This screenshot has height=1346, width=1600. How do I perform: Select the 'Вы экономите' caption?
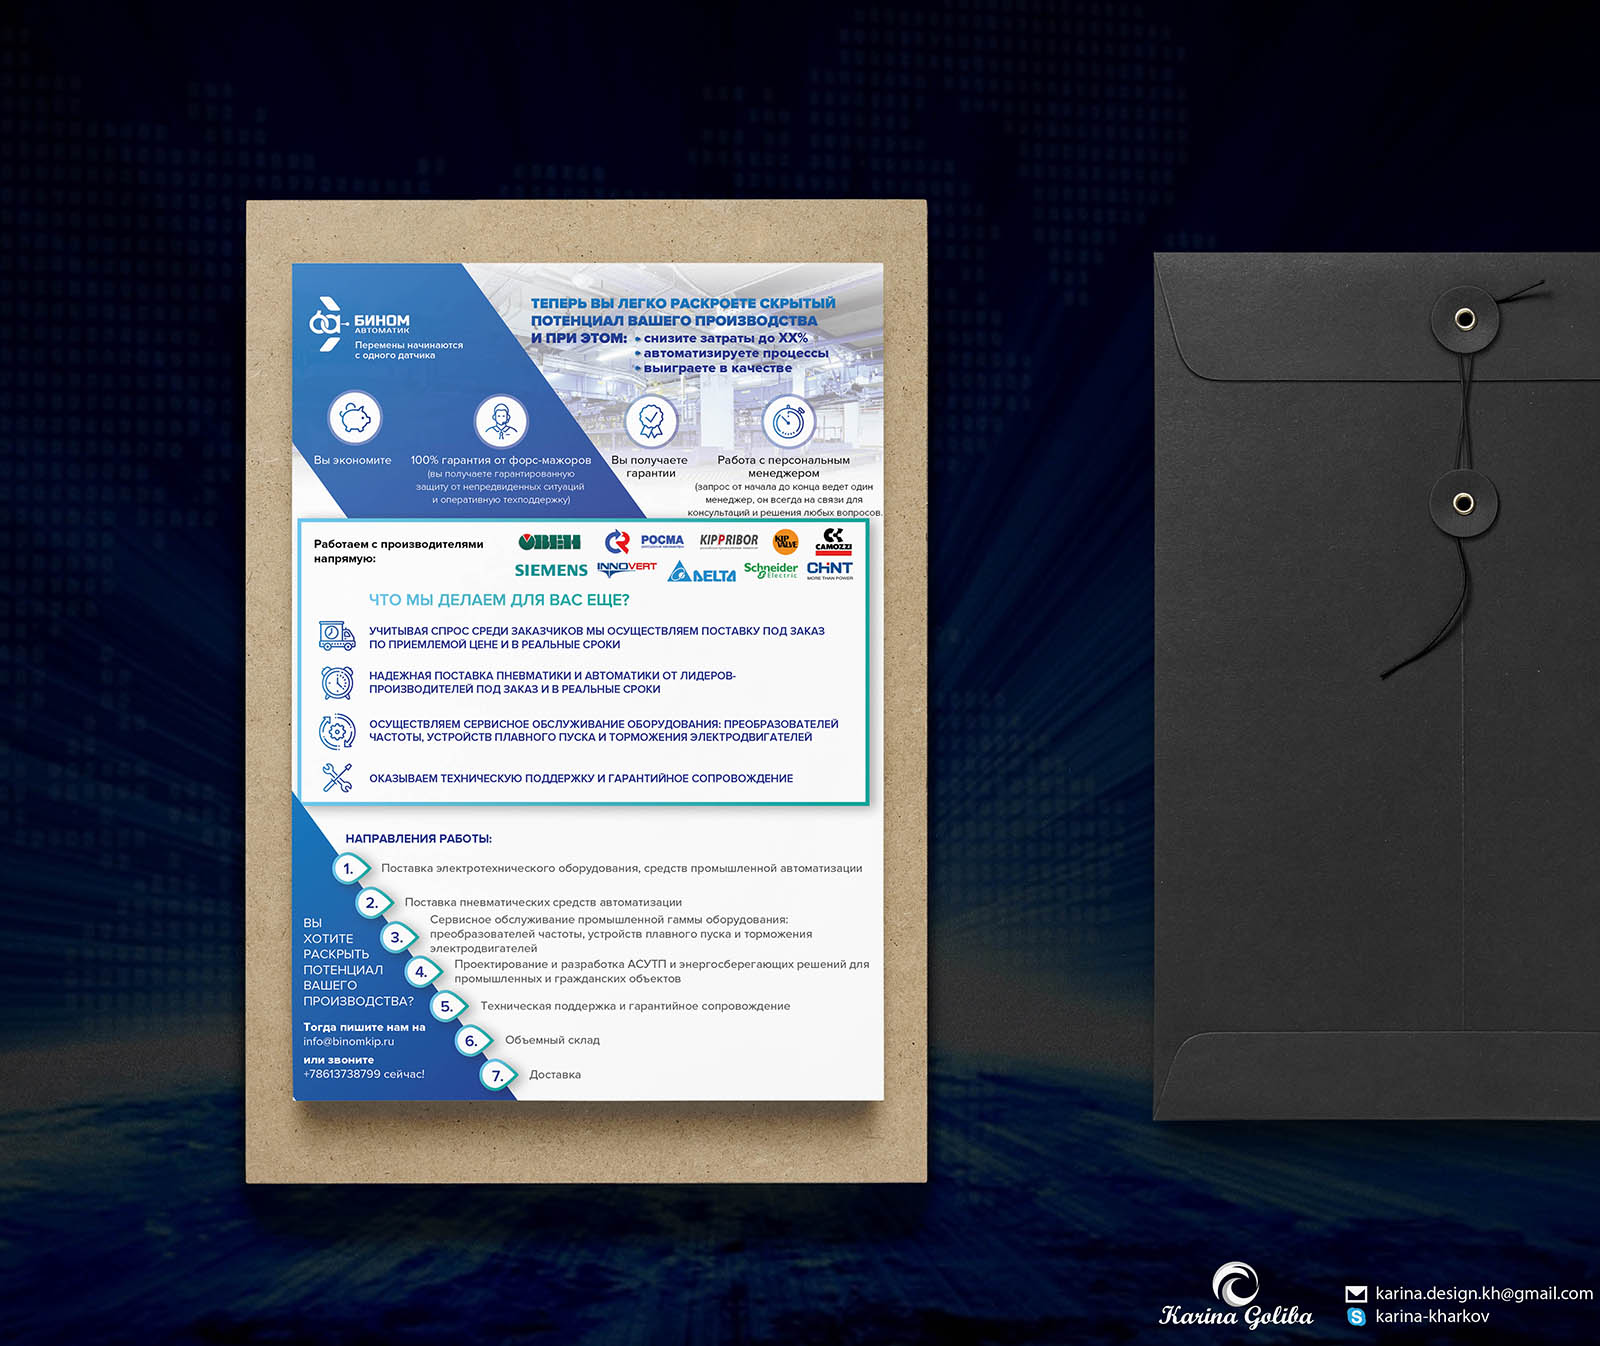[x=353, y=461]
